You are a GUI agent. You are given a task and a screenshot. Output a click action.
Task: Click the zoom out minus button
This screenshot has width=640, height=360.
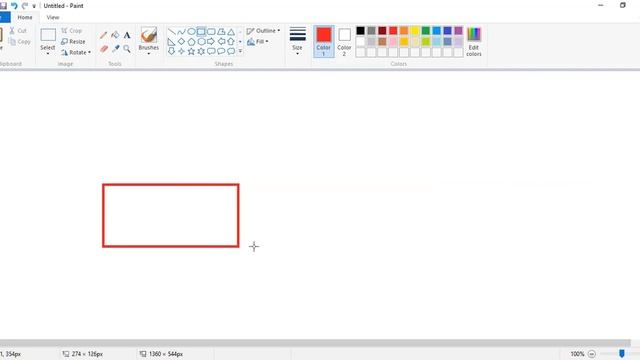coord(592,354)
